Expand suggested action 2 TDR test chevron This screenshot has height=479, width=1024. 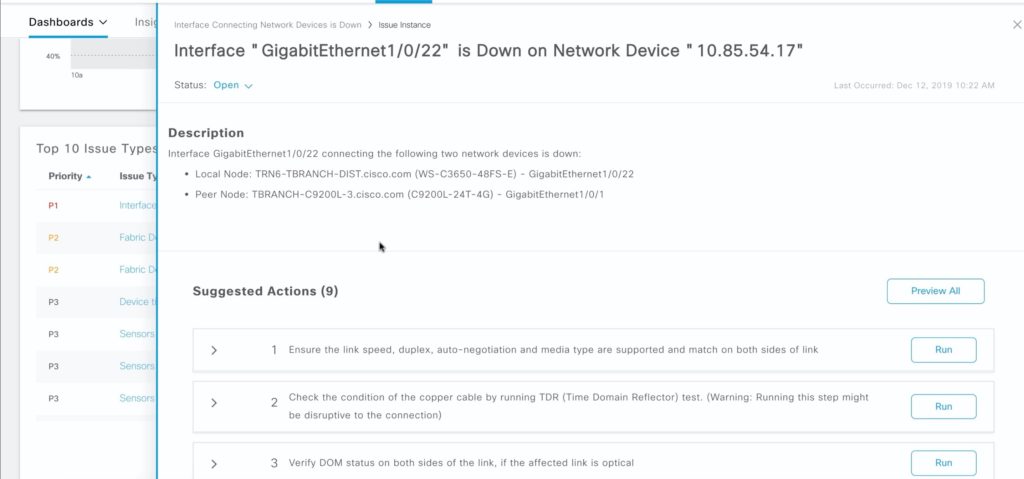pos(214,403)
